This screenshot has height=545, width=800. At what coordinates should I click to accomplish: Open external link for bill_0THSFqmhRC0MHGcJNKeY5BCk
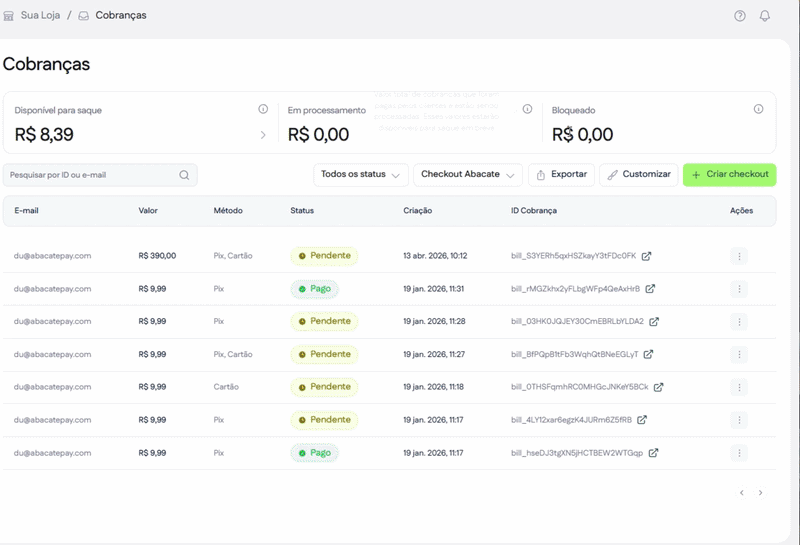(x=659, y=387)
